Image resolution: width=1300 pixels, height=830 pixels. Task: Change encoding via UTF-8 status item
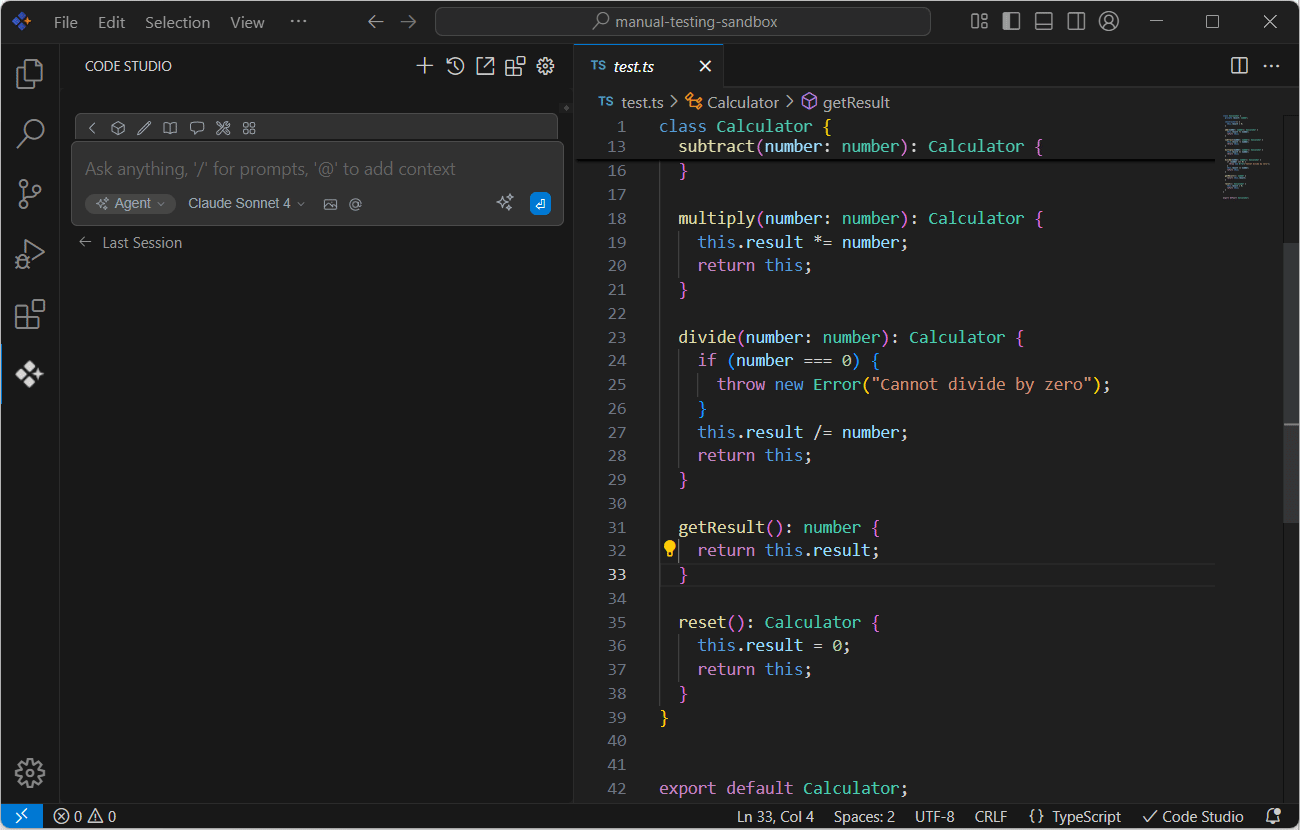click(935, 817)
